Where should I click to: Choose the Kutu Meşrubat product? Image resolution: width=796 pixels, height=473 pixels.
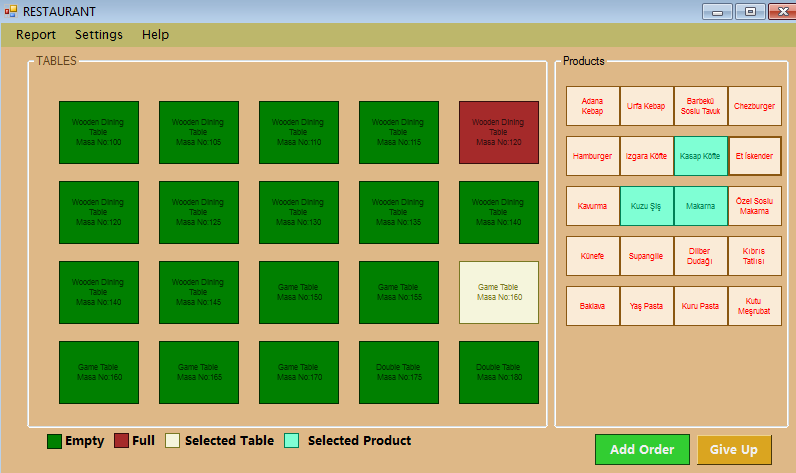(754, 306)
